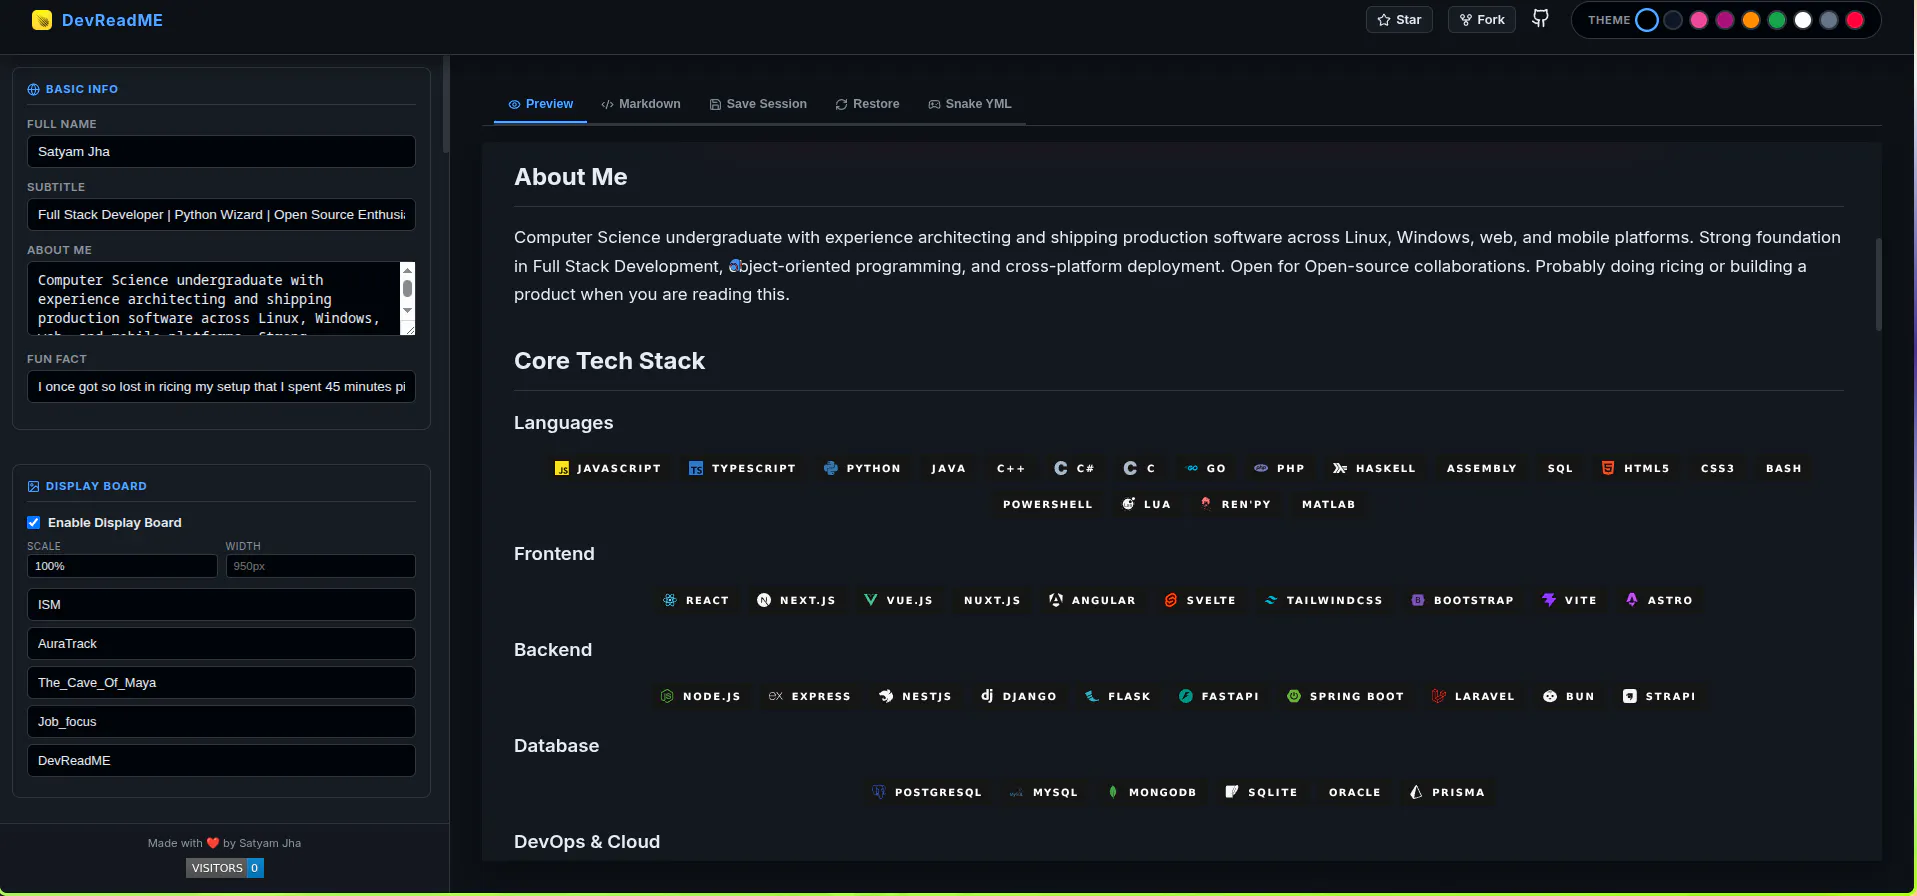The width and height of the screenshot is (1917, 896).
Task: Click the Go language badge
Action: (1206, 468)
